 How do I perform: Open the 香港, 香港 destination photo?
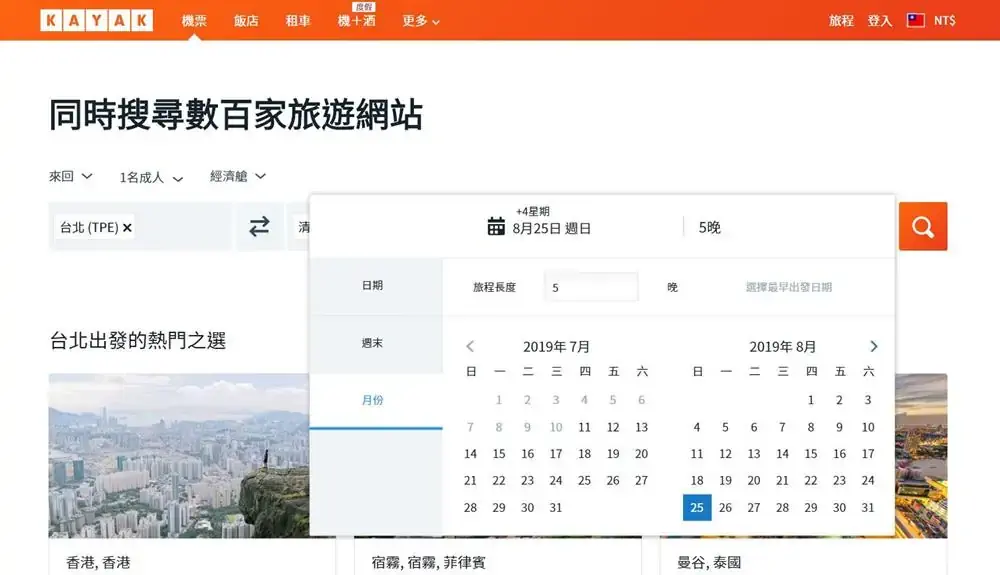click(x=179, y=455)
